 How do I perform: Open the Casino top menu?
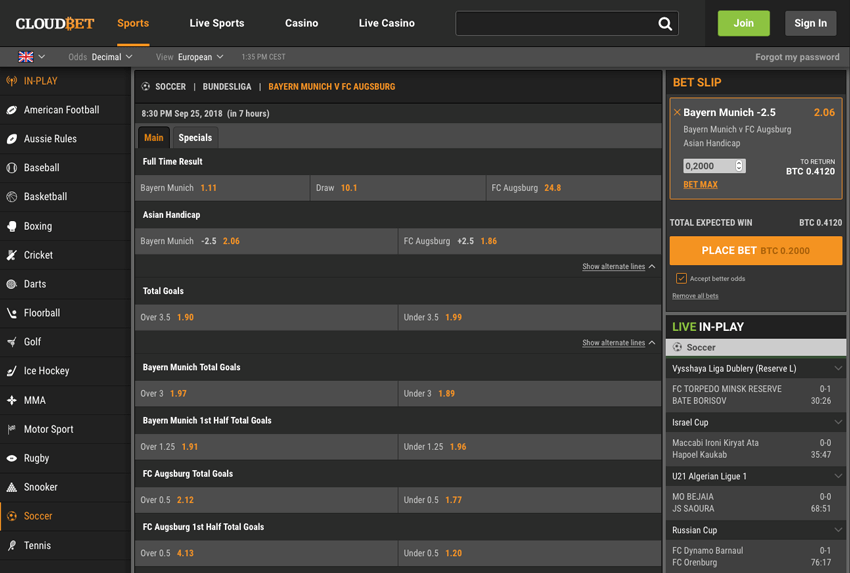tap(301, 23)
